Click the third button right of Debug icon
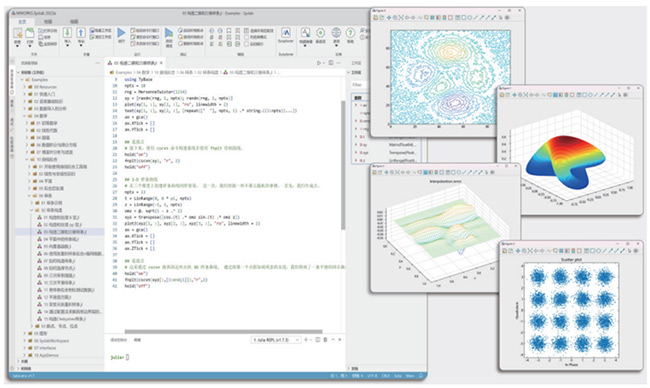 coord(191,44)
